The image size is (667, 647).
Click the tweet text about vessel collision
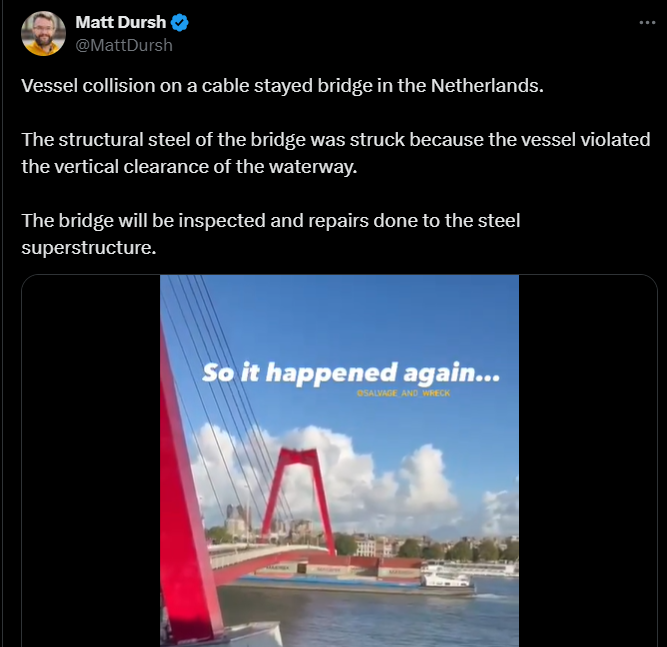point(282,86)
